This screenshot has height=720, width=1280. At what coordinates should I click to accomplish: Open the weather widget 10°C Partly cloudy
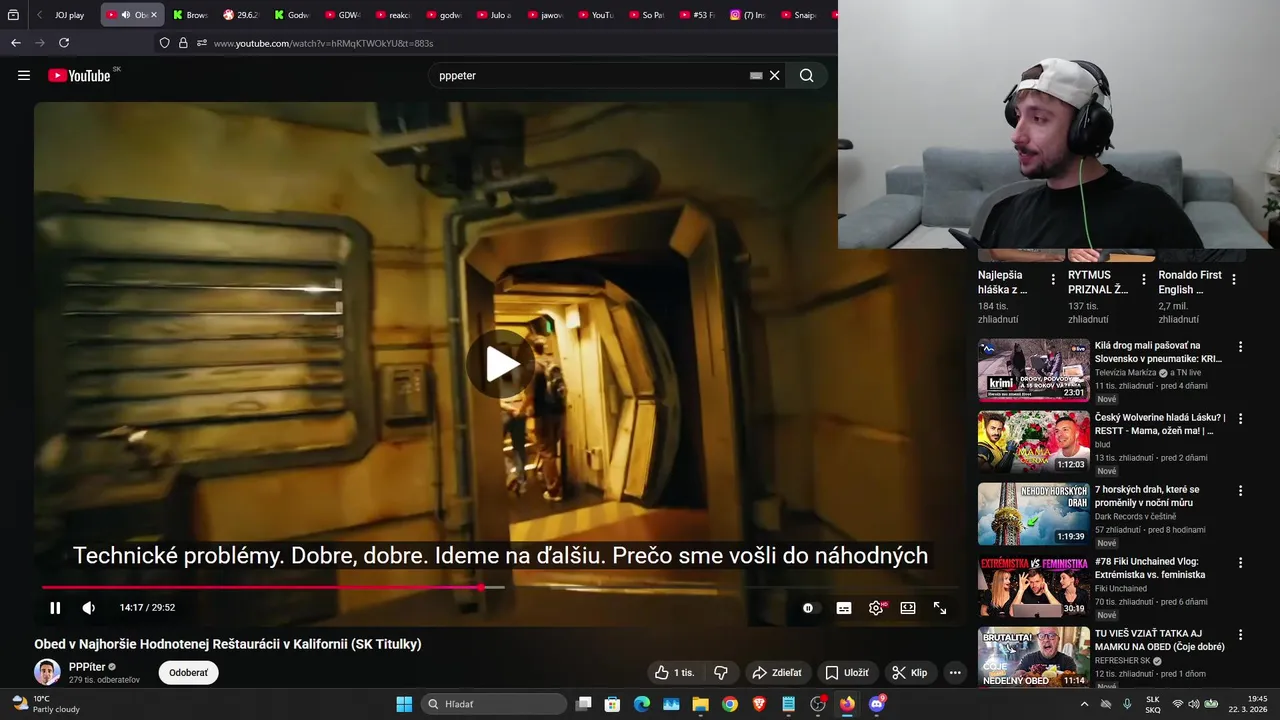click(x=45, y=704)
